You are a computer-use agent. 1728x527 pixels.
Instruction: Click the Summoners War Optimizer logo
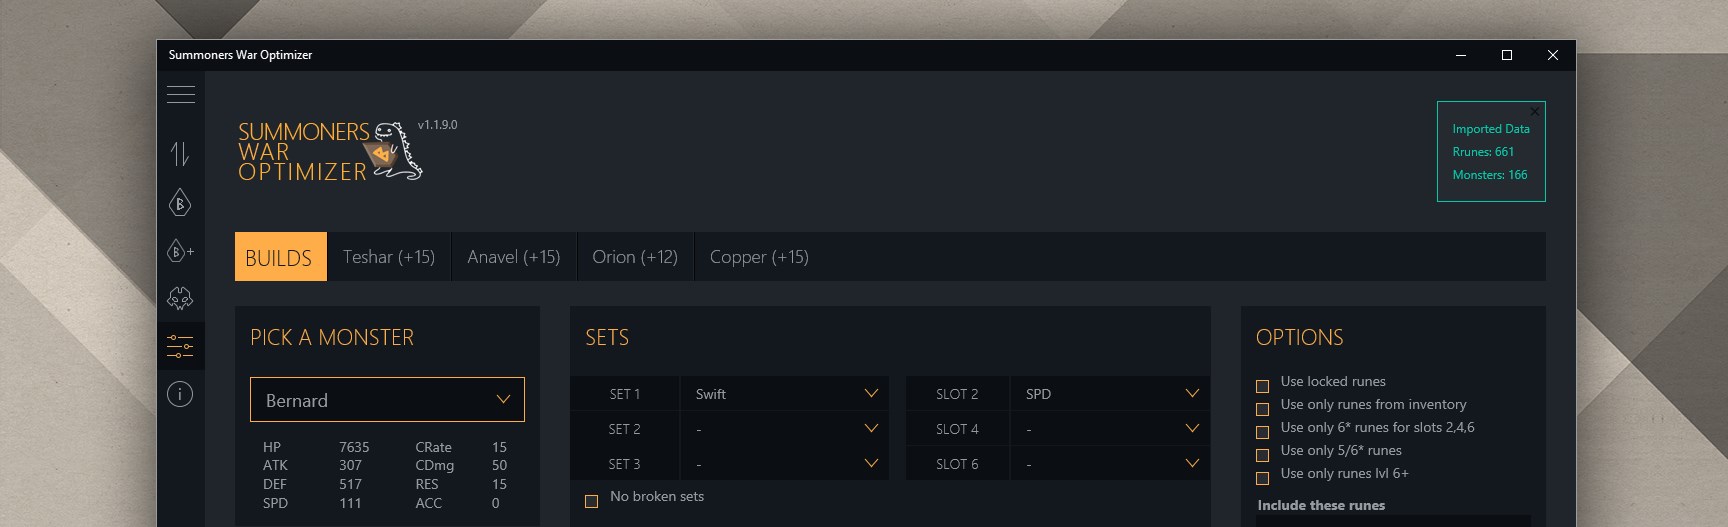click(x=329, y=152)
